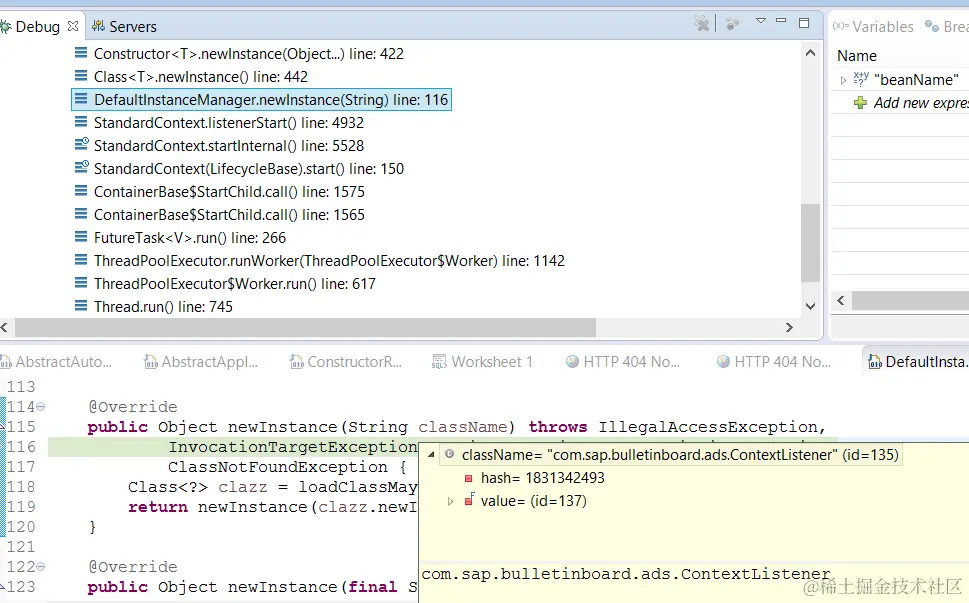
Task: Click the clazz variable on line 118
Action: click(x=243, y=487)
